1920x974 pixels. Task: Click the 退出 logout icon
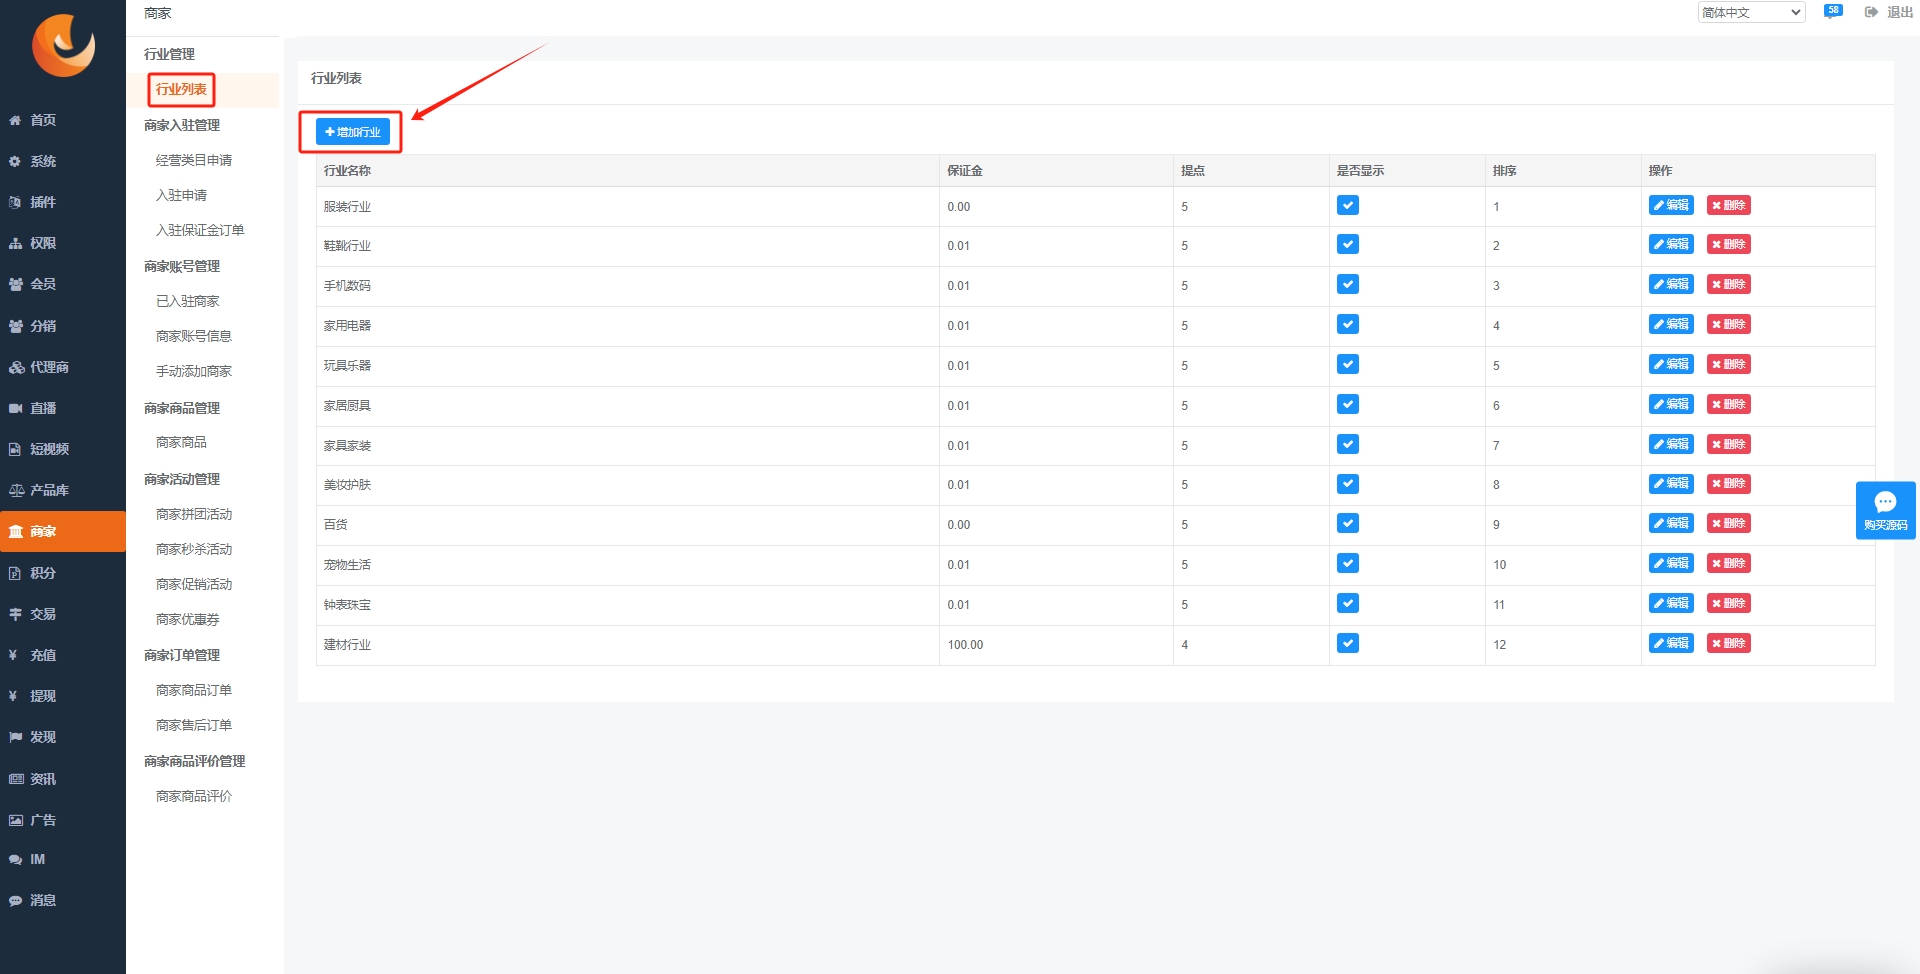click(x=1871, y=12)
